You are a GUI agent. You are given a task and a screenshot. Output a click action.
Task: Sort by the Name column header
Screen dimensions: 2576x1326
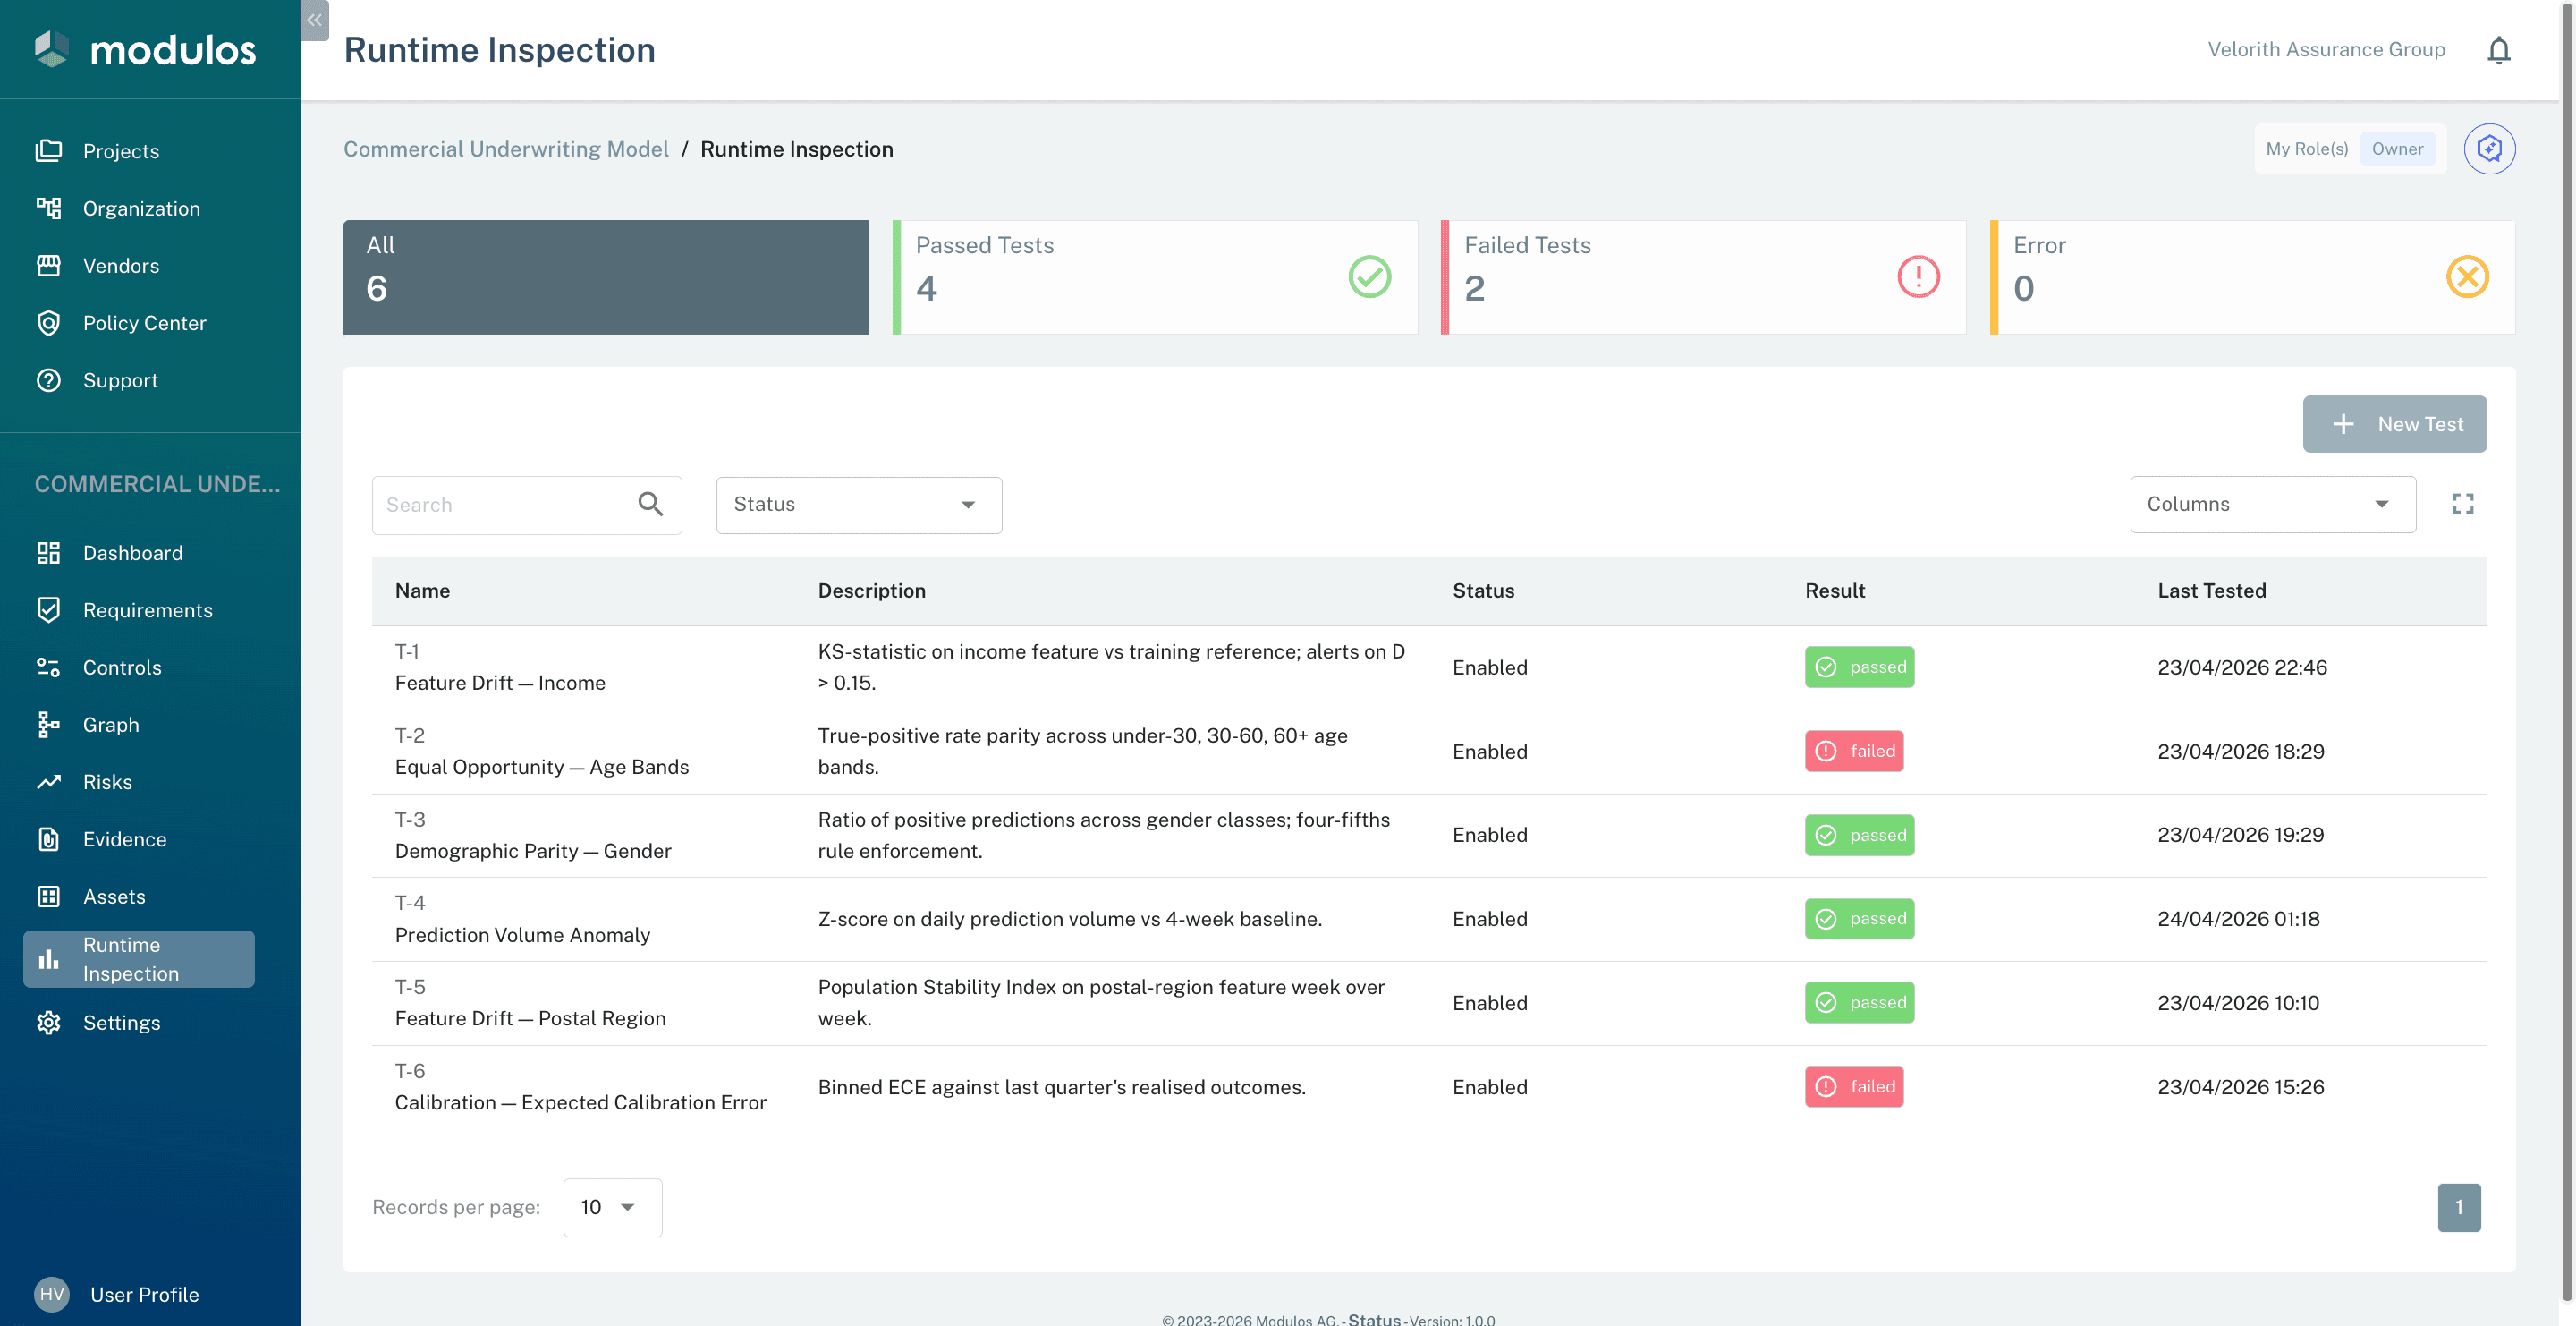pyautogui.click(x=422, y=591)
